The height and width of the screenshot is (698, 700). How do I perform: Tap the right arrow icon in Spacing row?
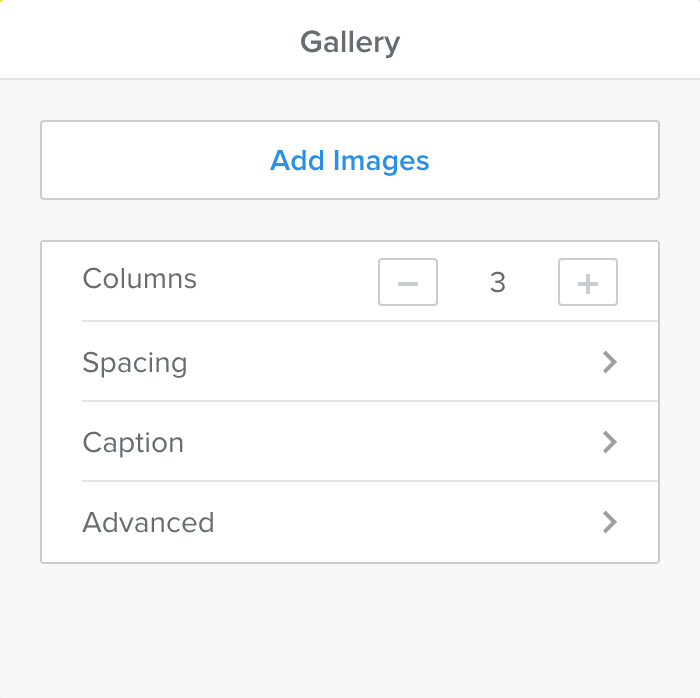coord(610,362)
